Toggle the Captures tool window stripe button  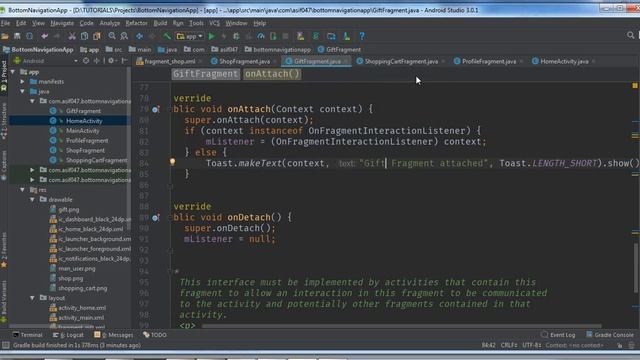pyautogui.click(x=4, y=165)
